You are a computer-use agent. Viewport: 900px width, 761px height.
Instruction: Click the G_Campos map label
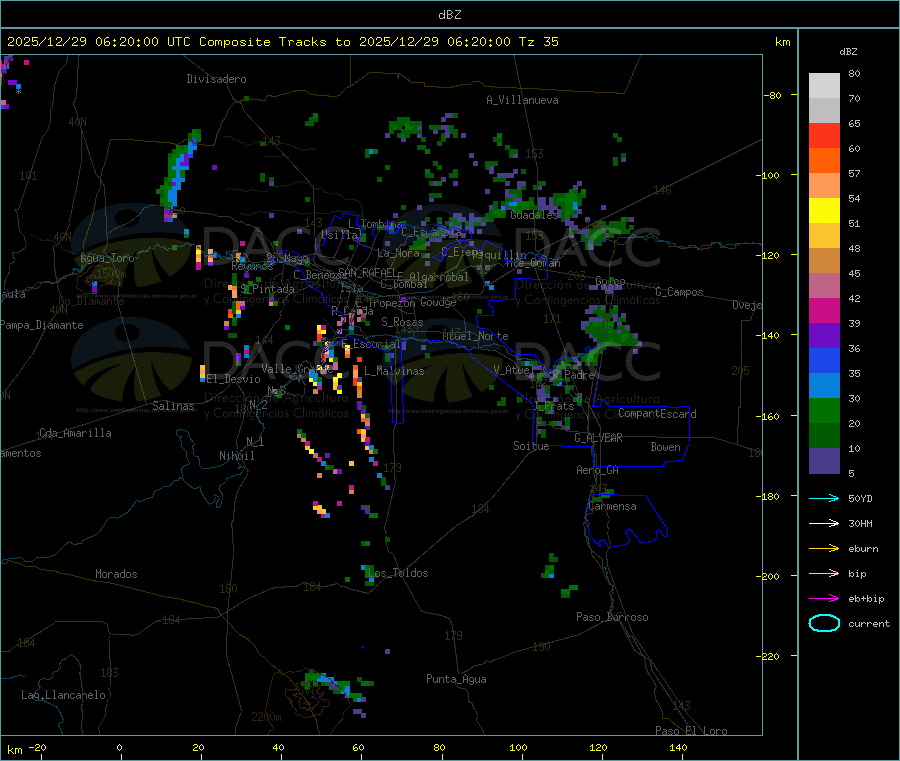(x=680, y=292)
